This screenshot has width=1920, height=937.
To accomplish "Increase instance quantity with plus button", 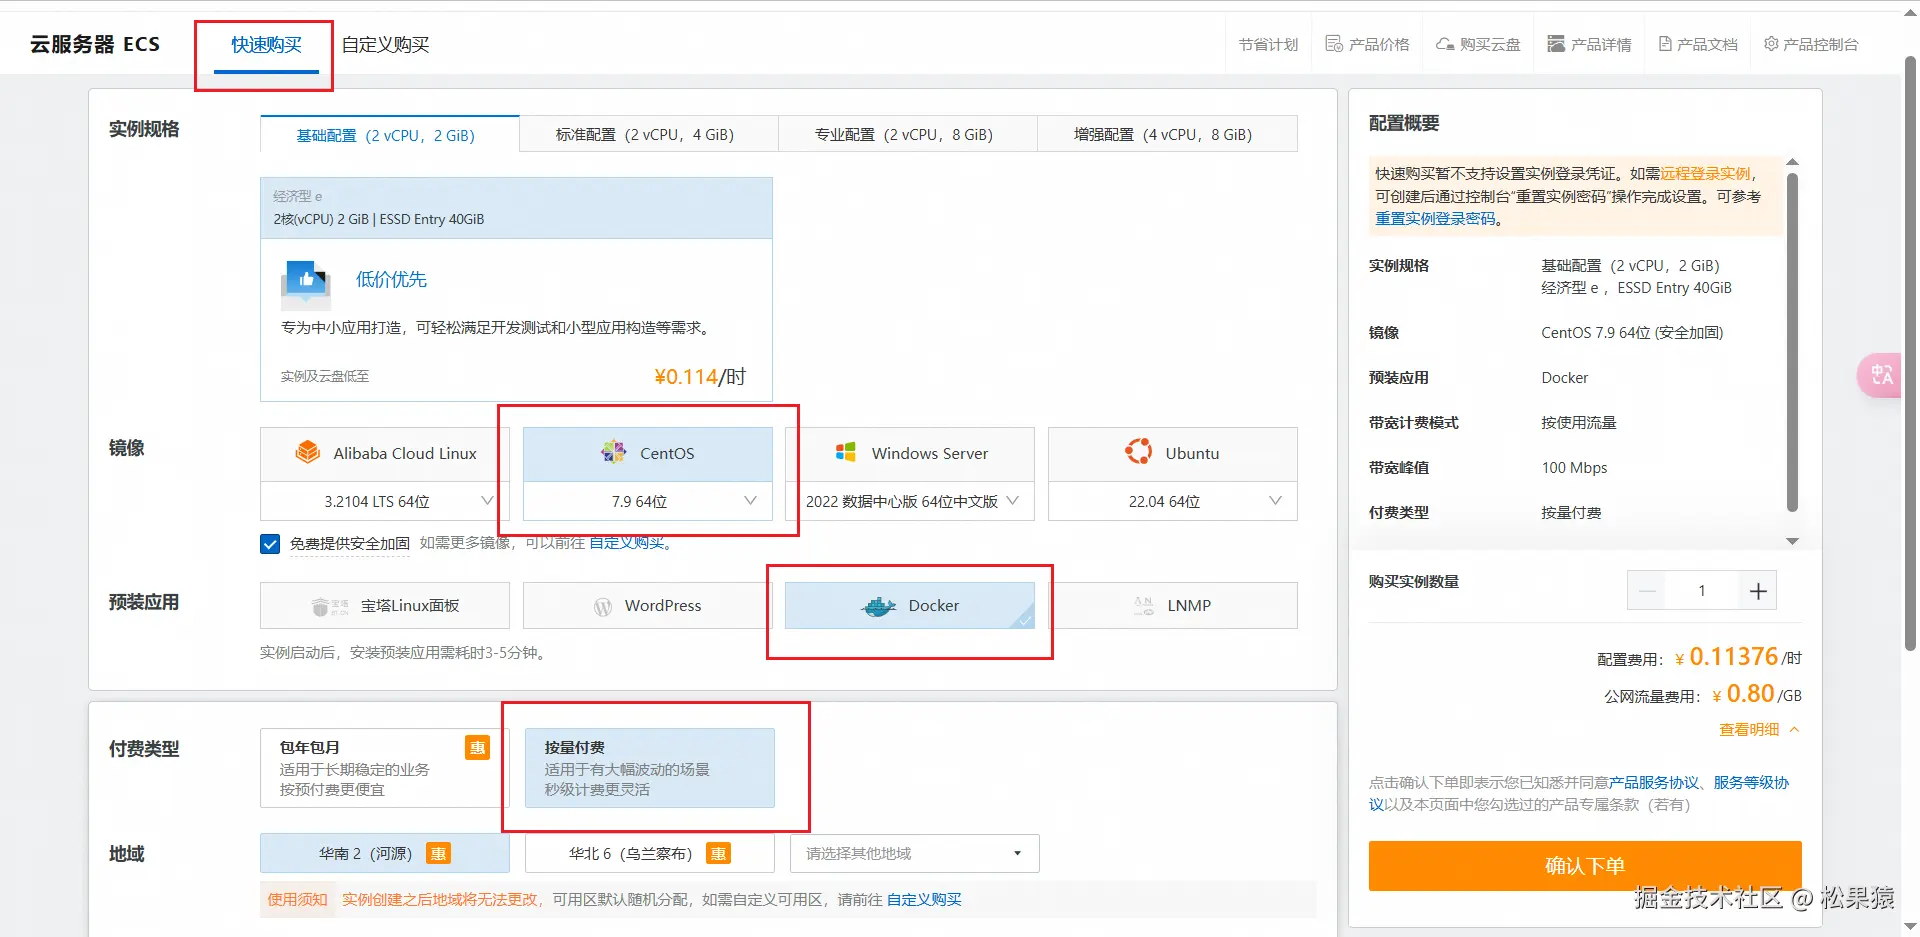I will point(1758,591).
